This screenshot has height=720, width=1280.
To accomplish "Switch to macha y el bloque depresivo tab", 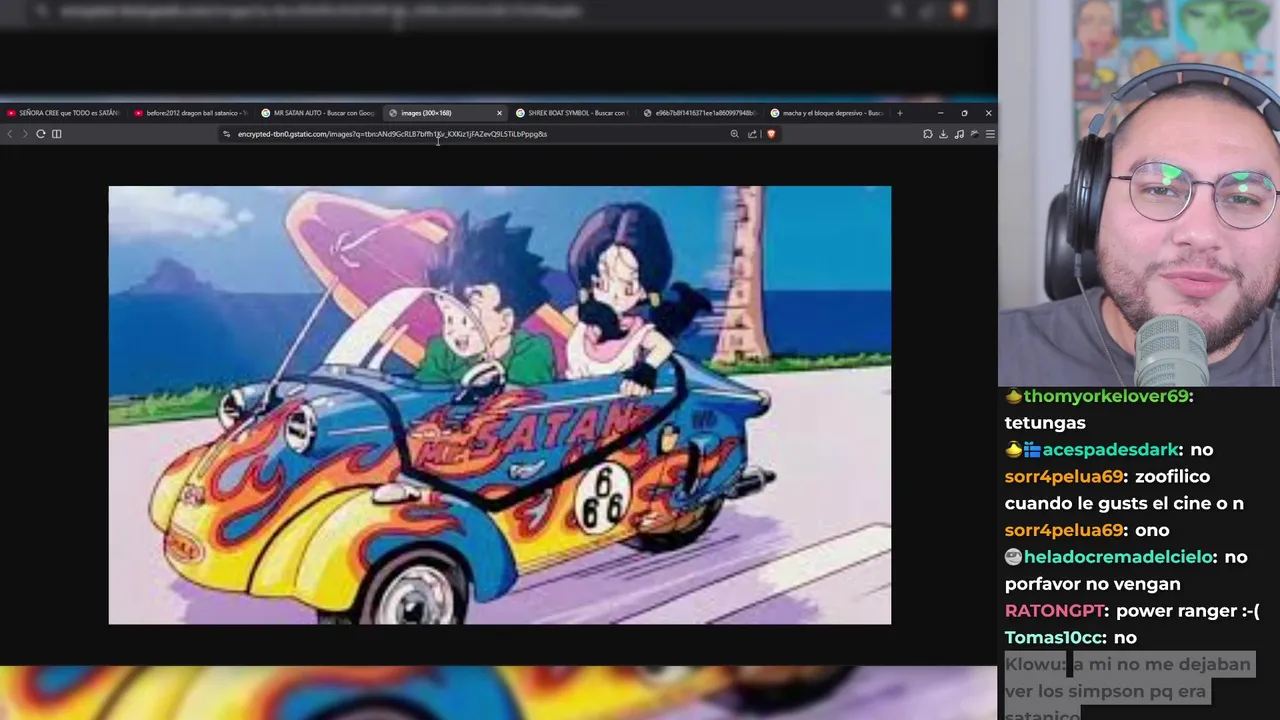I will [x=827, y=113].
